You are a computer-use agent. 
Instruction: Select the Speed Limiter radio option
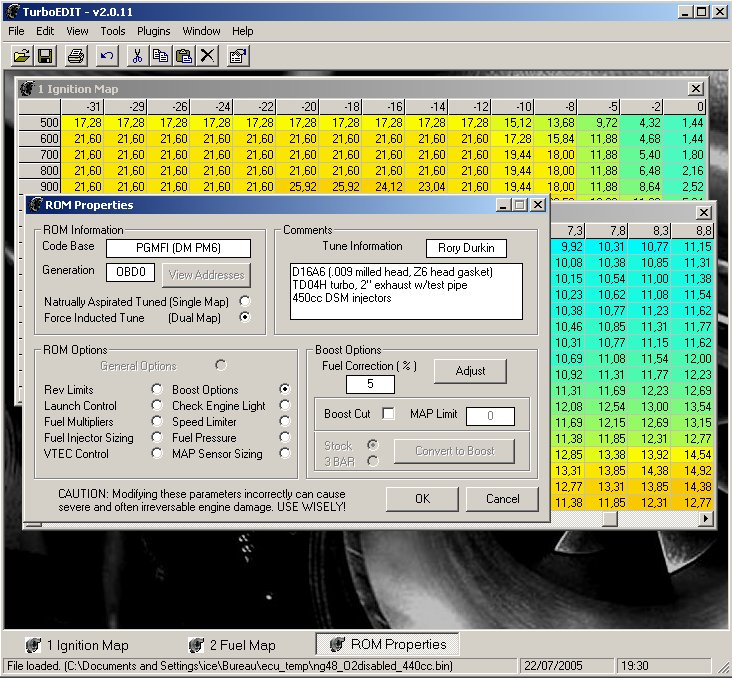click(x=285, y=421)
